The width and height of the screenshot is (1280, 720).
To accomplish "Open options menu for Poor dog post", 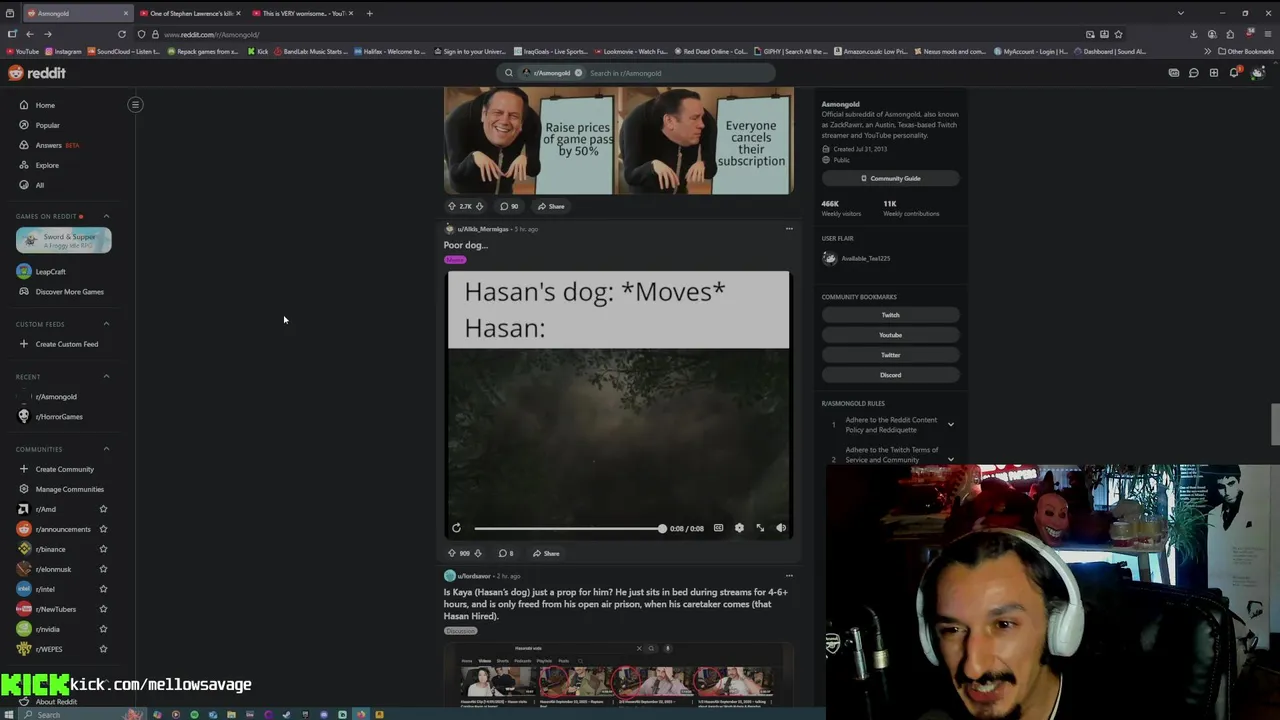I will (789, 229).
